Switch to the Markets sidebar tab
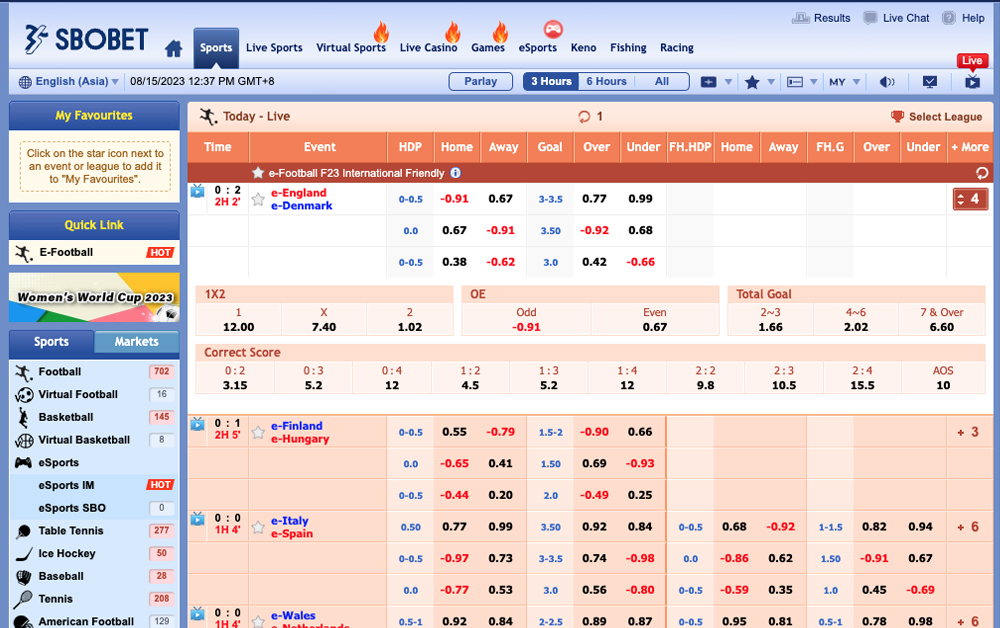The width and height of the screenshot is (1000, 628). [136, 342]
